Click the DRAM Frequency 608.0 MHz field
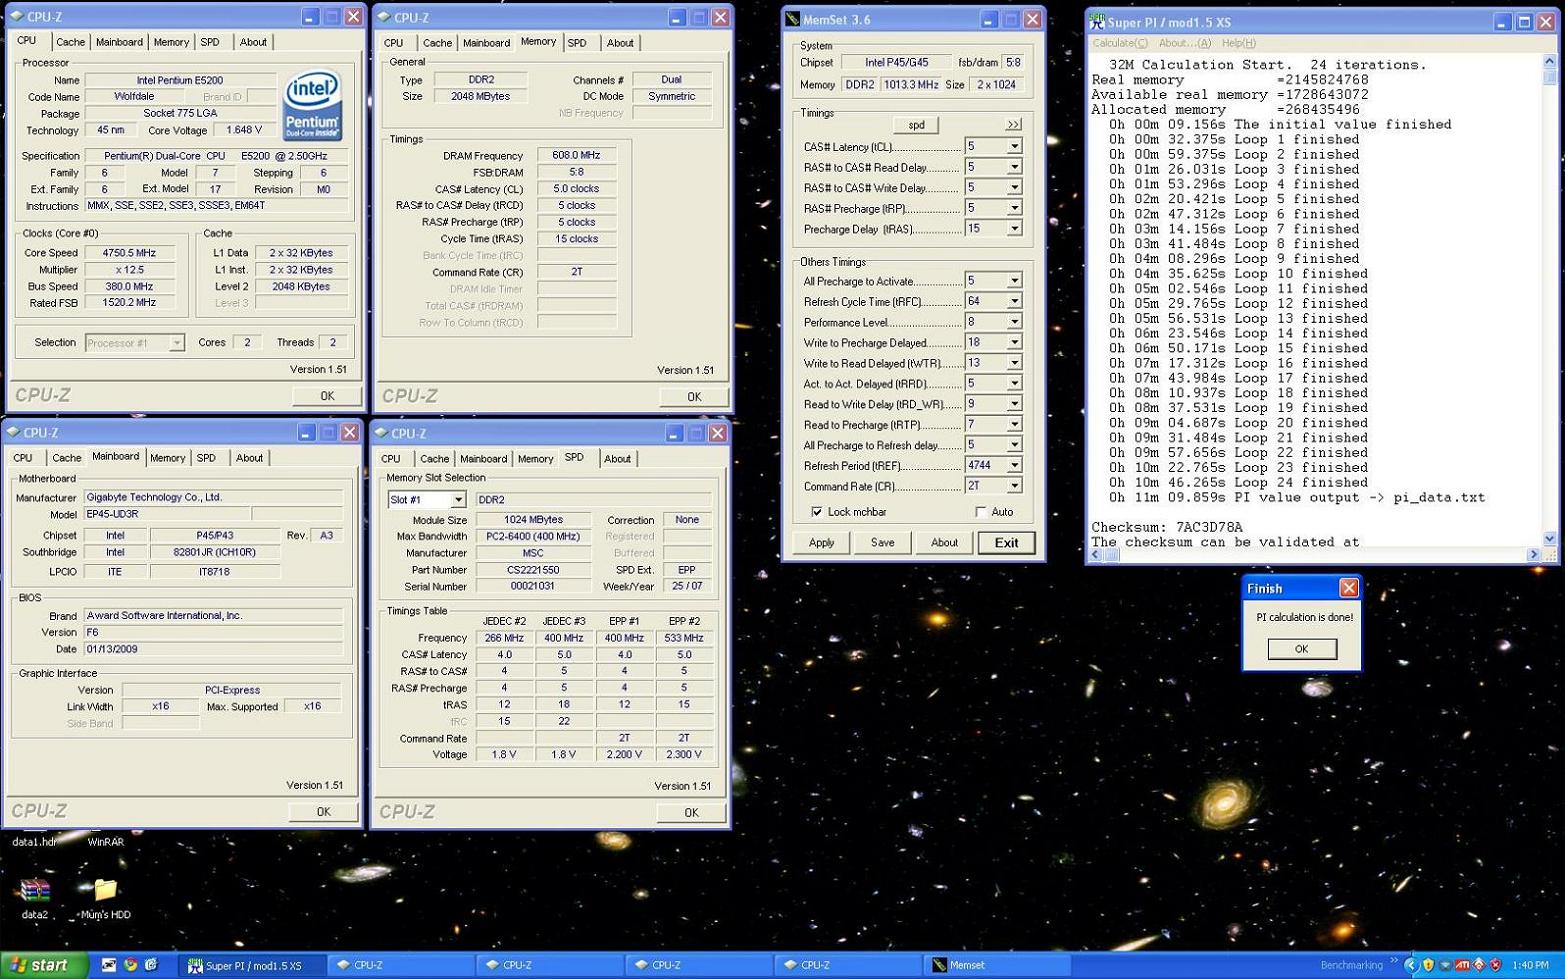Viewport: 1565px width, 979px height. coord(576,155)
